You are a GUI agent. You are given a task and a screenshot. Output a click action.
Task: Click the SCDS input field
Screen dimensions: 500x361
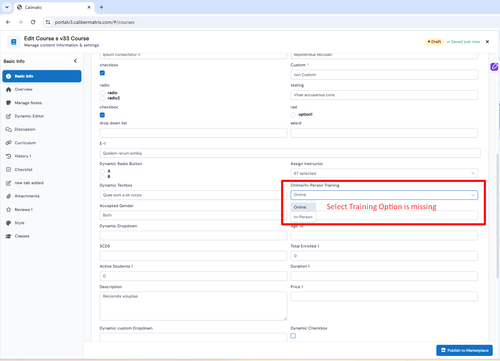click(x=193, y=256)
